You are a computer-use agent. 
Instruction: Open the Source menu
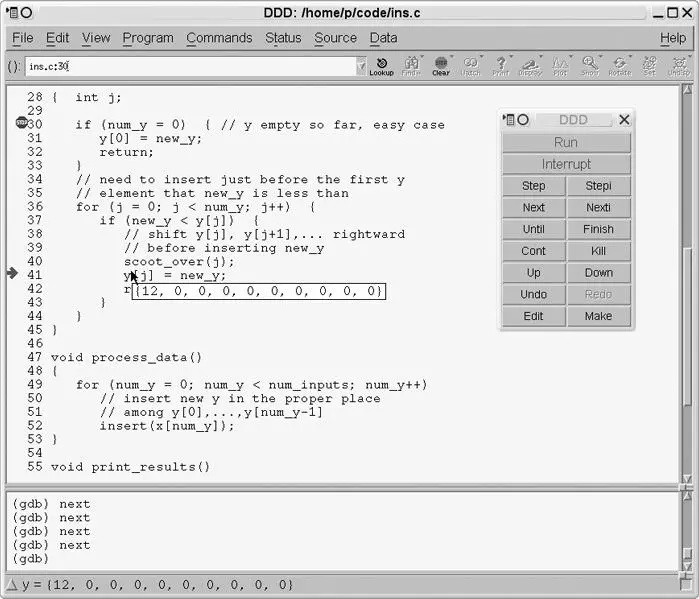[335, 38]
